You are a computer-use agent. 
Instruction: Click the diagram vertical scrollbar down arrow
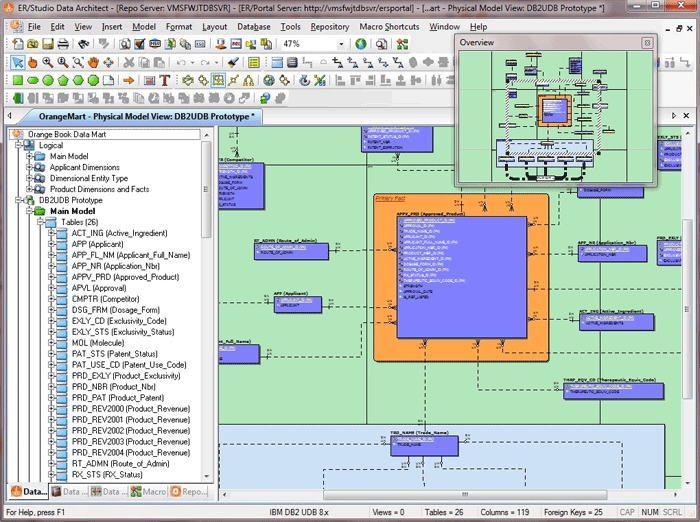click(688, 483)
